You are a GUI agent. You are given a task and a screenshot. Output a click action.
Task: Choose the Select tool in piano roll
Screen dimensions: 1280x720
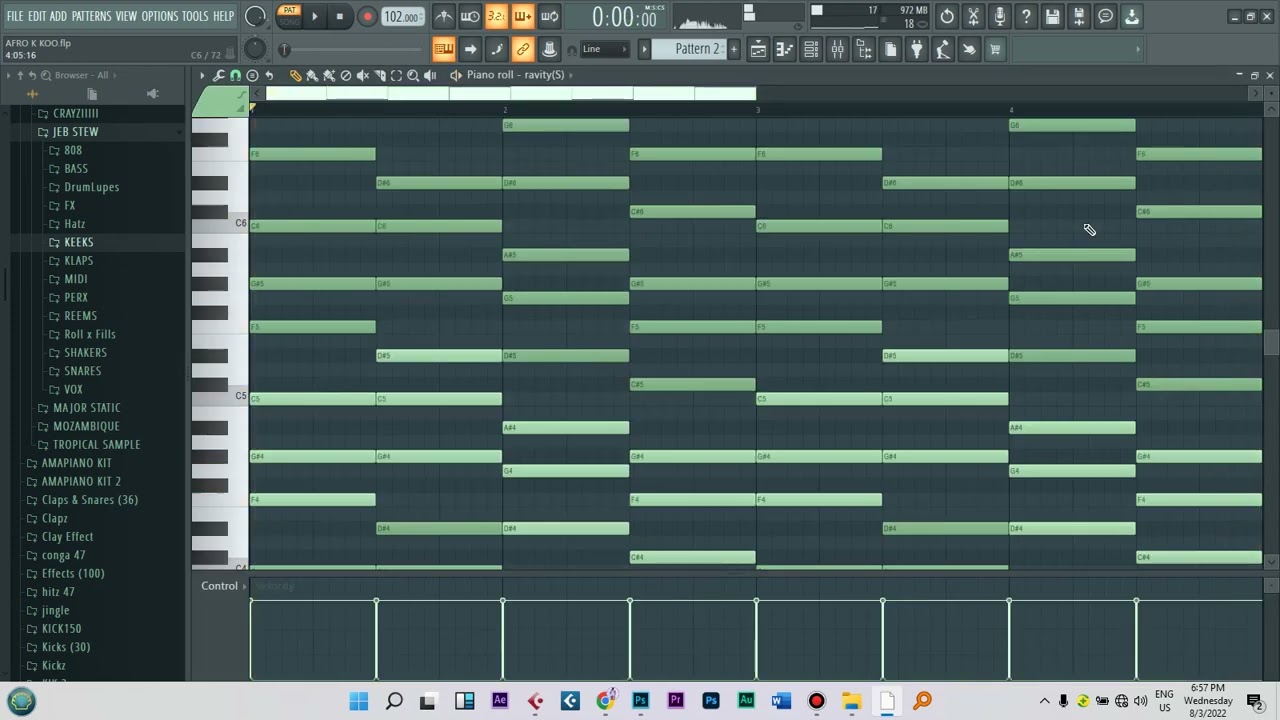pos(396,75)
